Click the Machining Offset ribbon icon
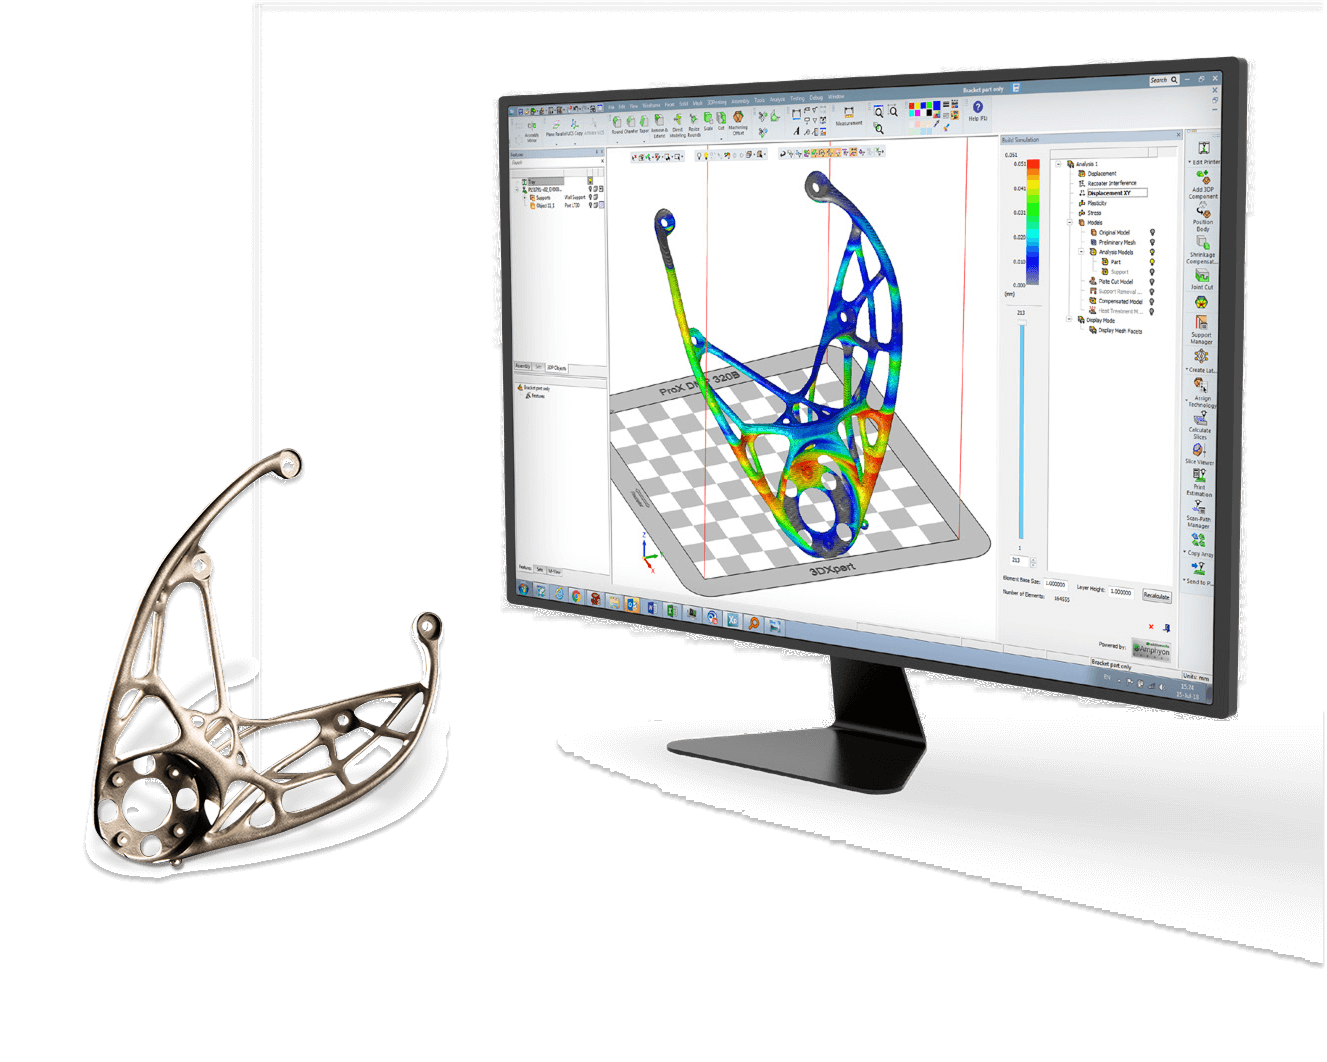 [x=738, y=119]
